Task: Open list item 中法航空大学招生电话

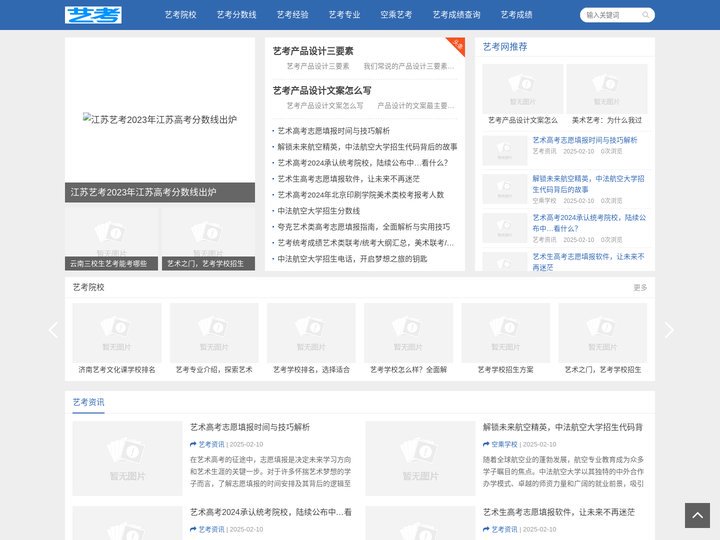Action: click(x=352, y=259)
